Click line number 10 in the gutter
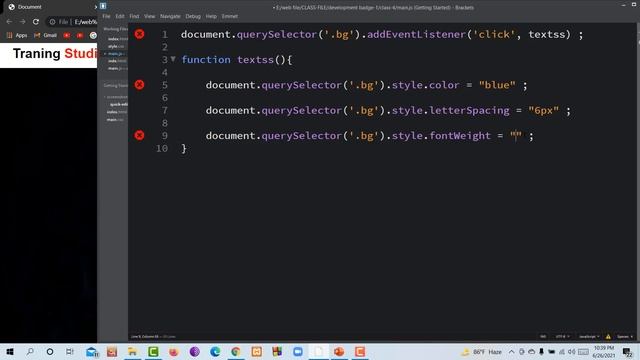The width and height of the screenshot is (640, 360). click(162, 148)
